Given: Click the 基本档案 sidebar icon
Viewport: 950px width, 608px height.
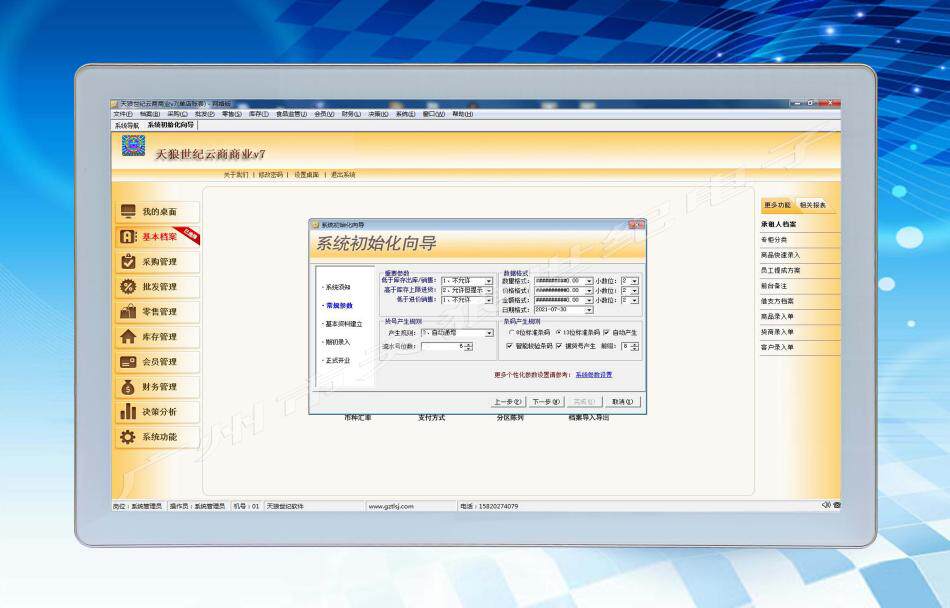Looking at the screenshot, I should [128, 237].
